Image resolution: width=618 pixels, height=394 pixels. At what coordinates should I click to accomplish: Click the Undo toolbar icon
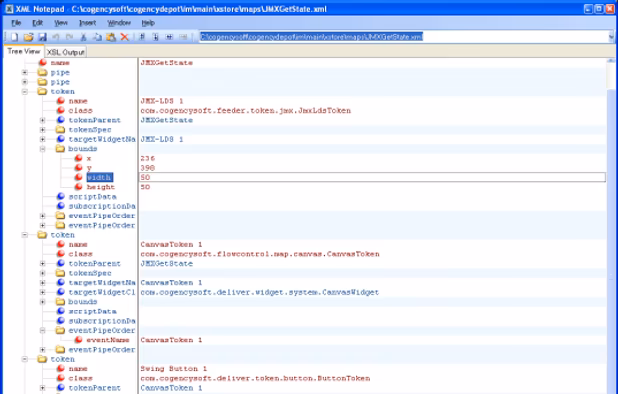pyautogui.click(x=56, y=37)
